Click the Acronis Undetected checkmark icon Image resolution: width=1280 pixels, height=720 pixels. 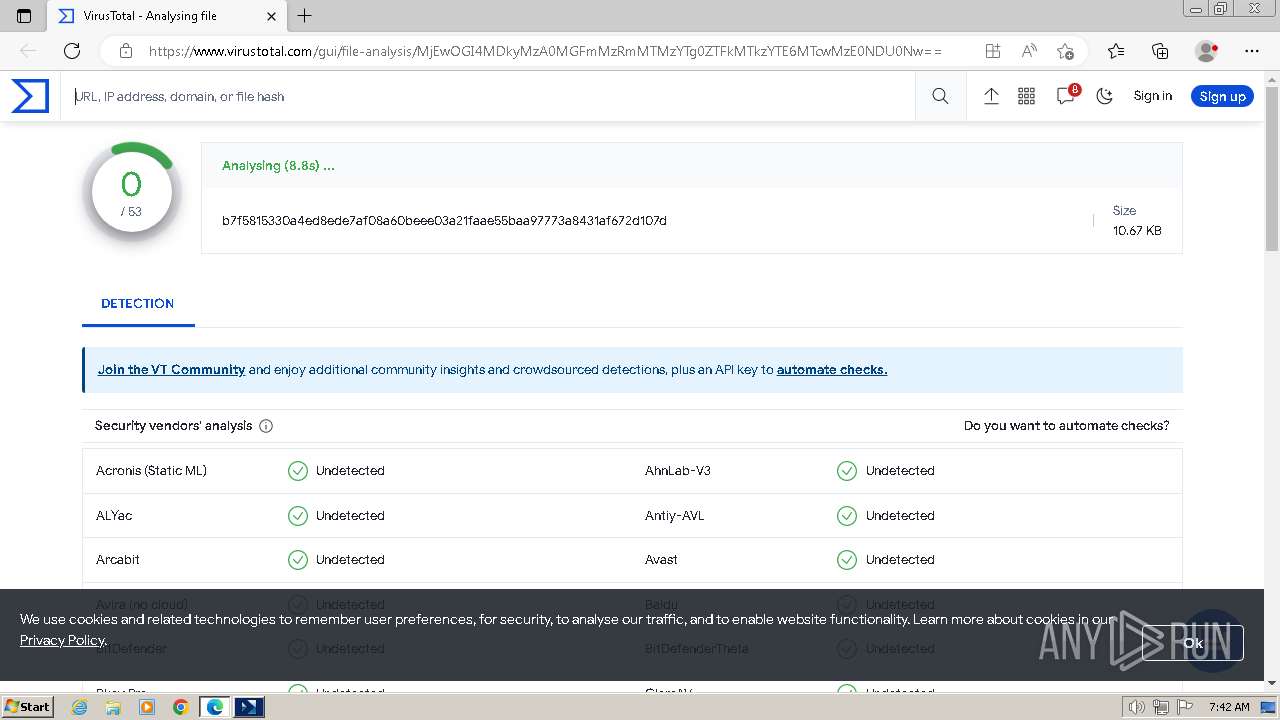(x=298, y=471)
